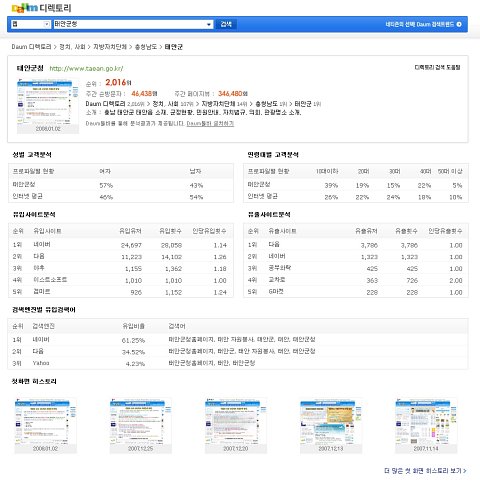Screen dimensions: 480x481
Task: Click the 검색 search button
Action: [x=226, y=24]
